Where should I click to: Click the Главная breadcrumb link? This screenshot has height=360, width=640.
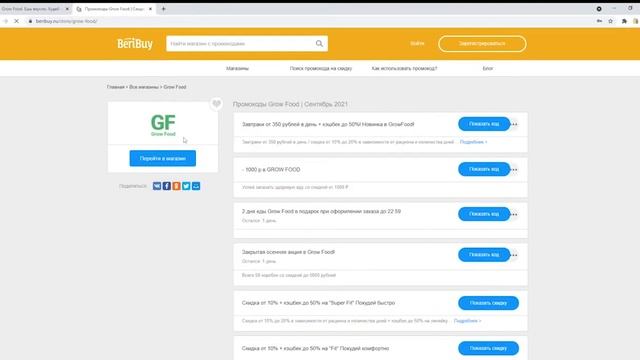pos(116,87)
